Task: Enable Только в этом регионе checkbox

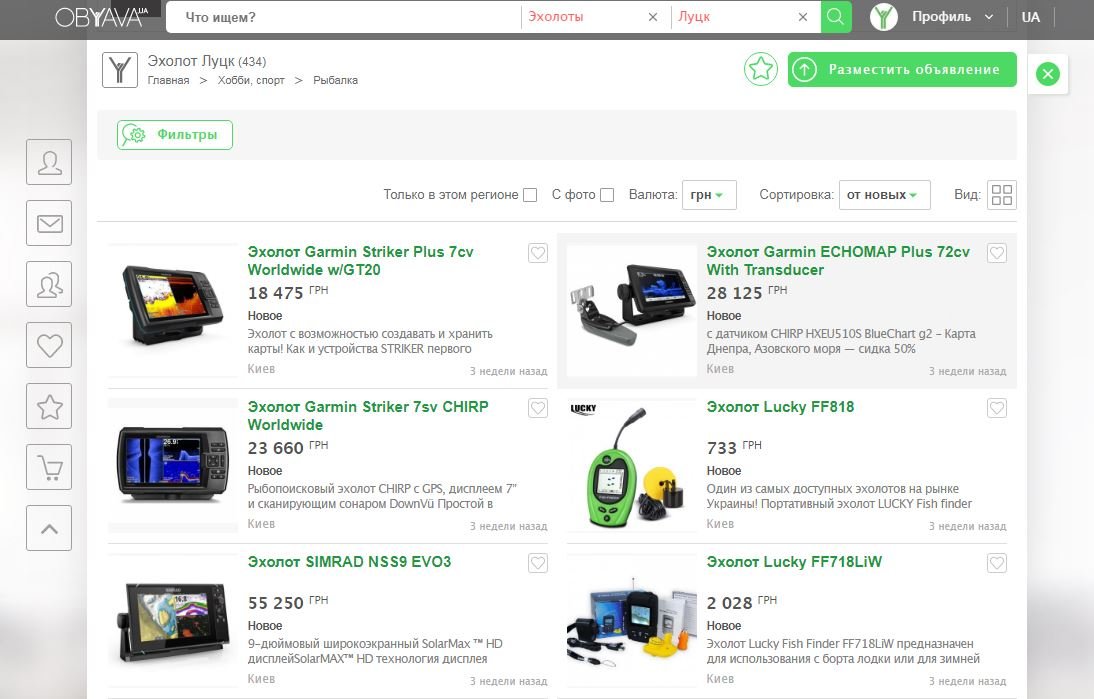Action: coord(530,195)
